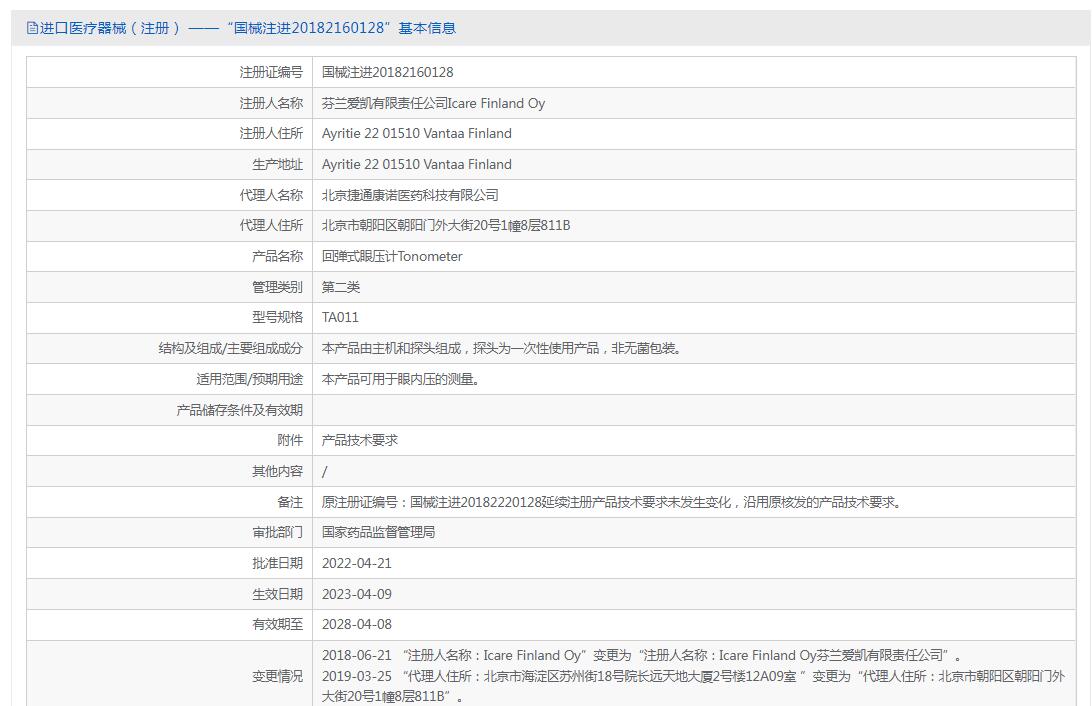The height and width of the screenshot is (706, 1092).
Task: Click the model specification TA011
Action: [340, 317]
